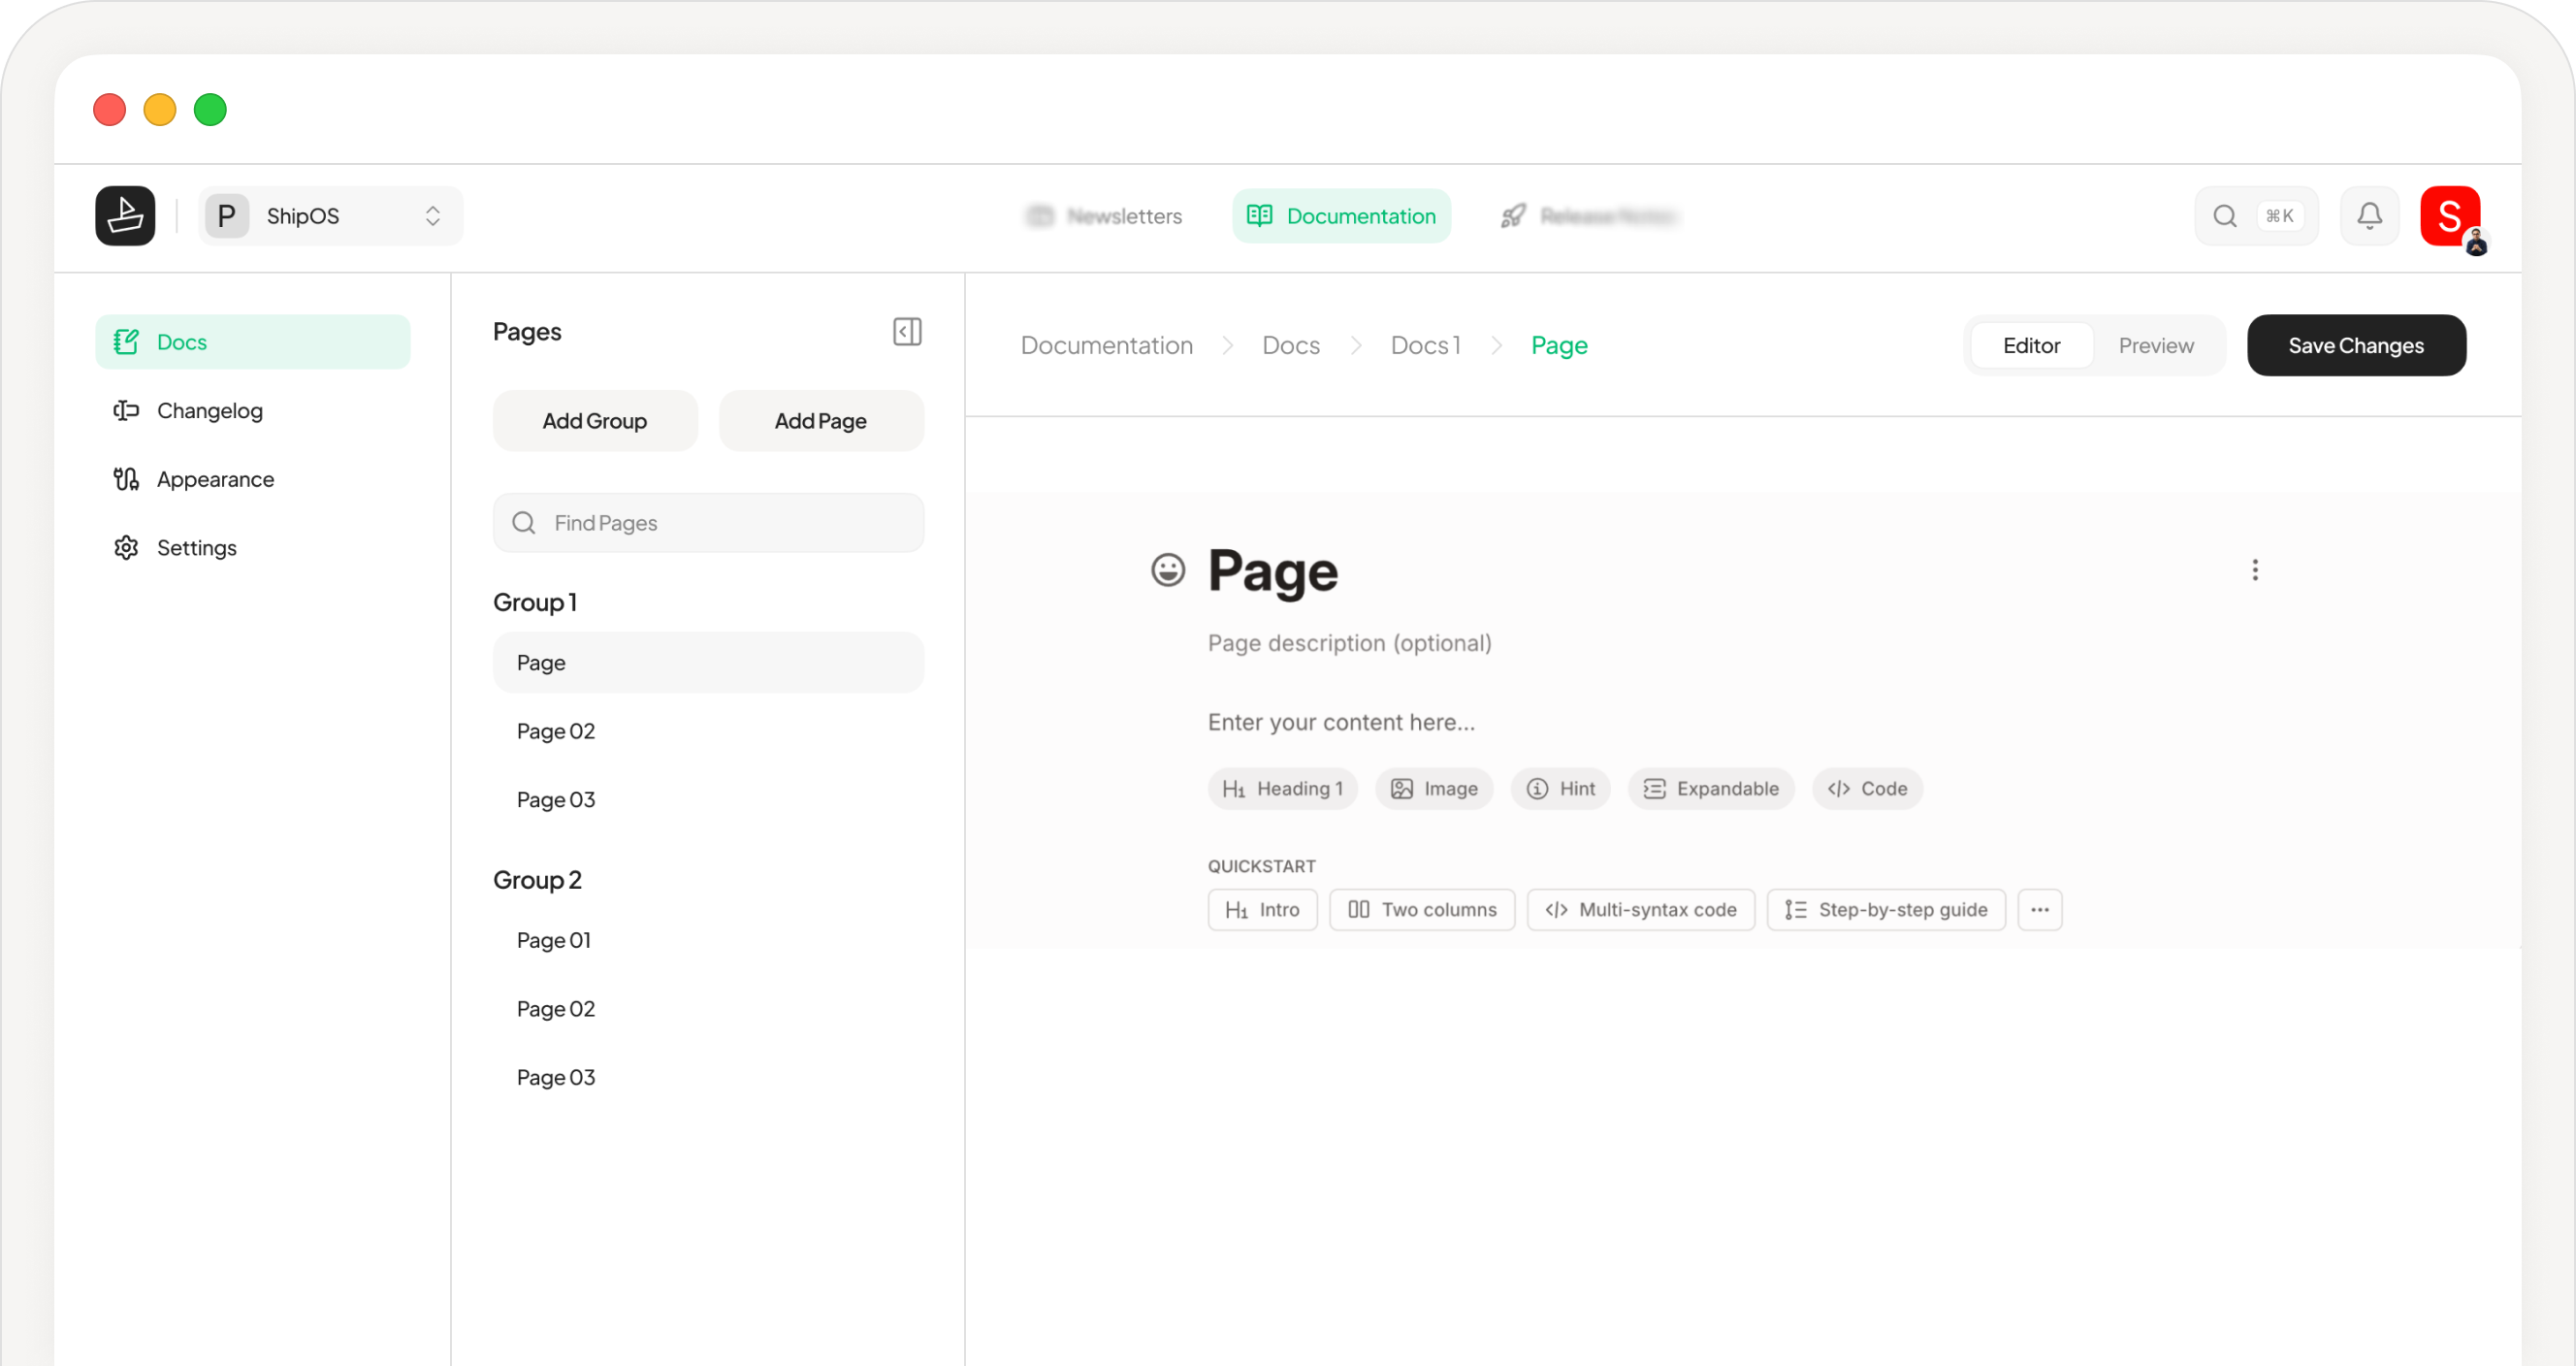Open the Documentation tab
The height and width of the screenshot is (1366, 2576).
(x=1341, y=215)
